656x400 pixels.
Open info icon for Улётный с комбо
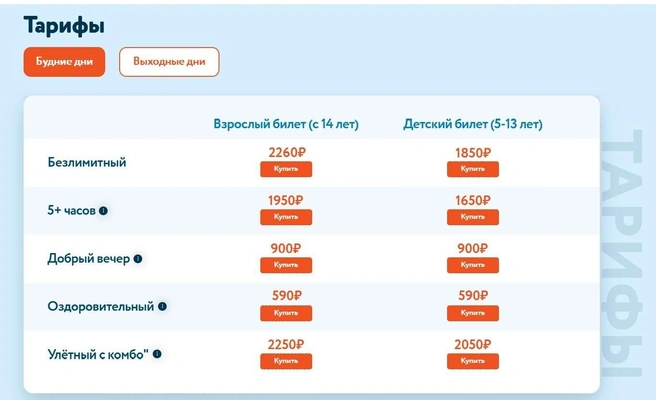157,354
